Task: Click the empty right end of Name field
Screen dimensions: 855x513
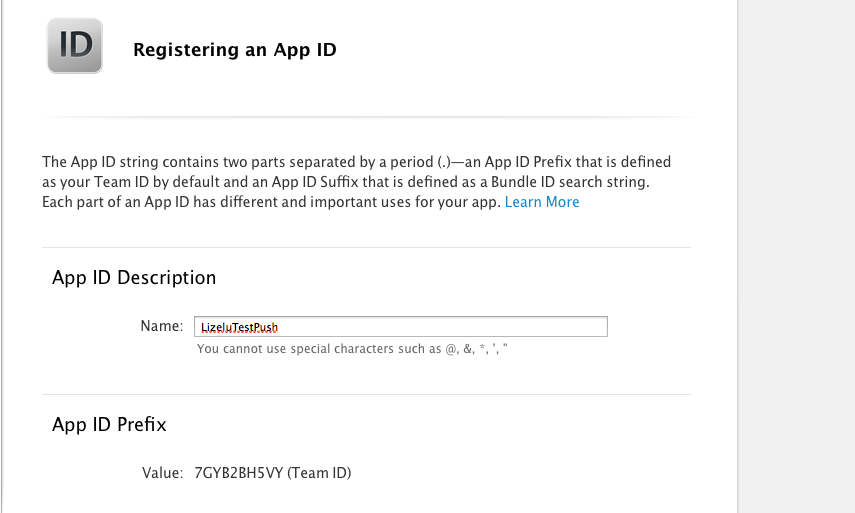Action: [545, 327]
